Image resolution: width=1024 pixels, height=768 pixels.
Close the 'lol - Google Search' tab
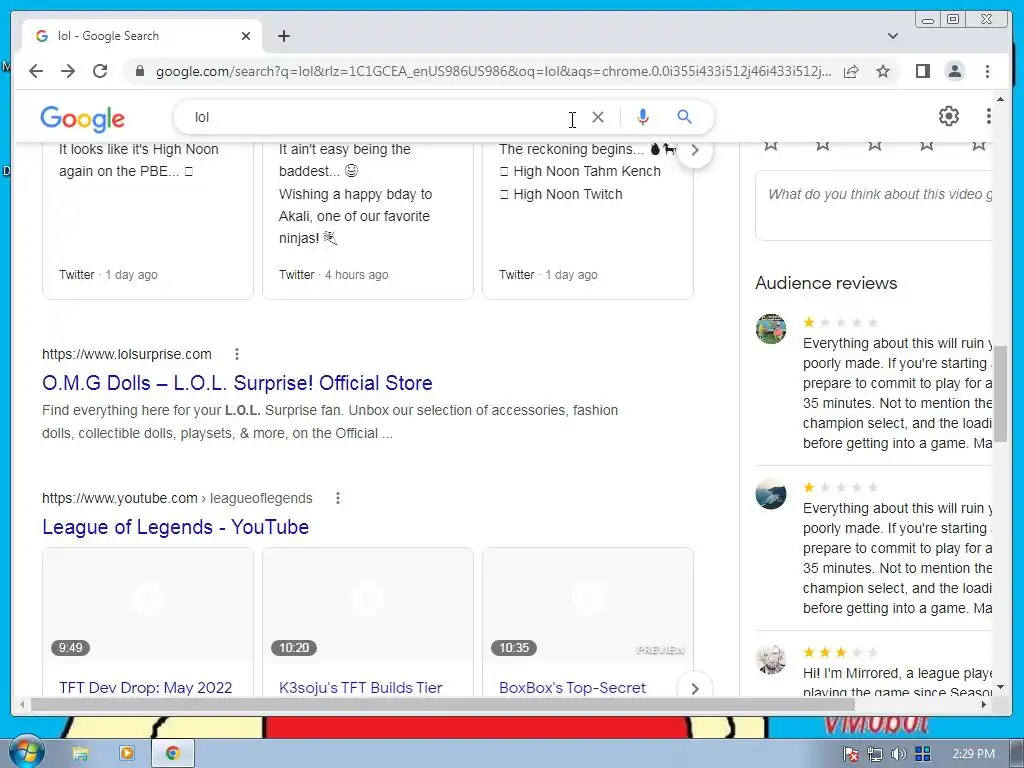246,36
